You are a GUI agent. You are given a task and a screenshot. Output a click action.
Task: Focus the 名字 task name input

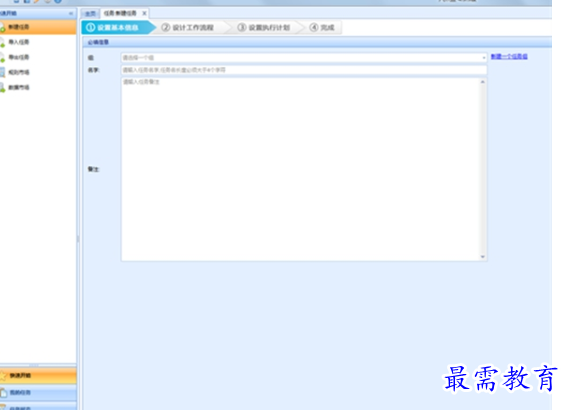pyautogui.click(x=304, y=70)
